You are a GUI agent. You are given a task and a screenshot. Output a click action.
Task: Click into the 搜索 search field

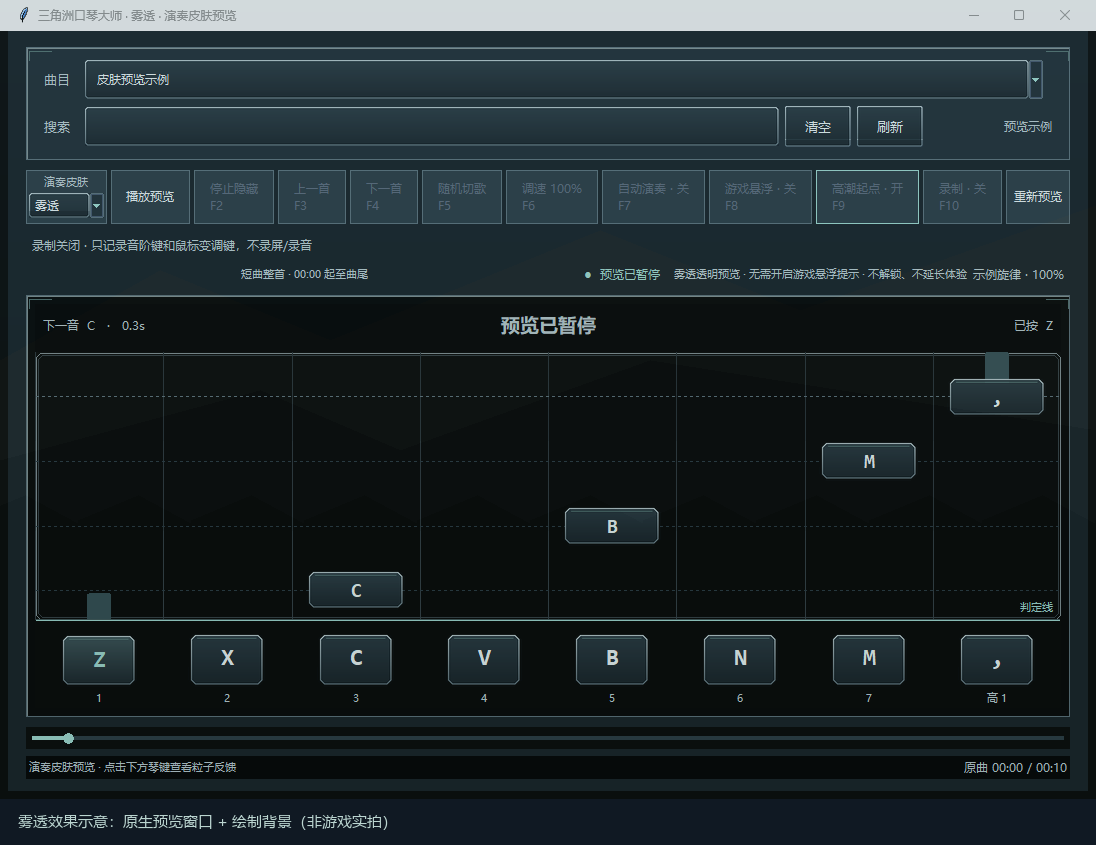click(x=431, y=127)
